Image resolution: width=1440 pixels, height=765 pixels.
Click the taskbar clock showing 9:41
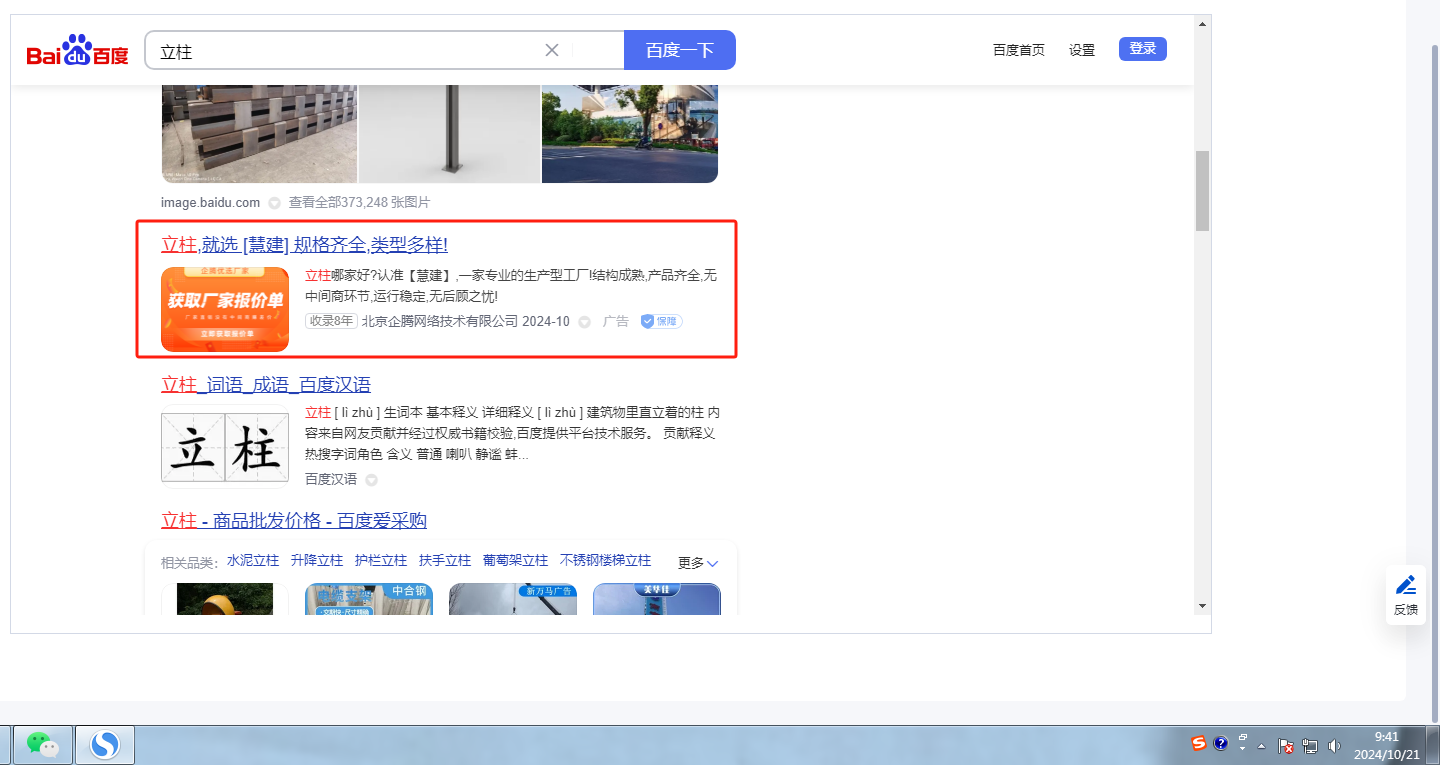pos(1387,745)
